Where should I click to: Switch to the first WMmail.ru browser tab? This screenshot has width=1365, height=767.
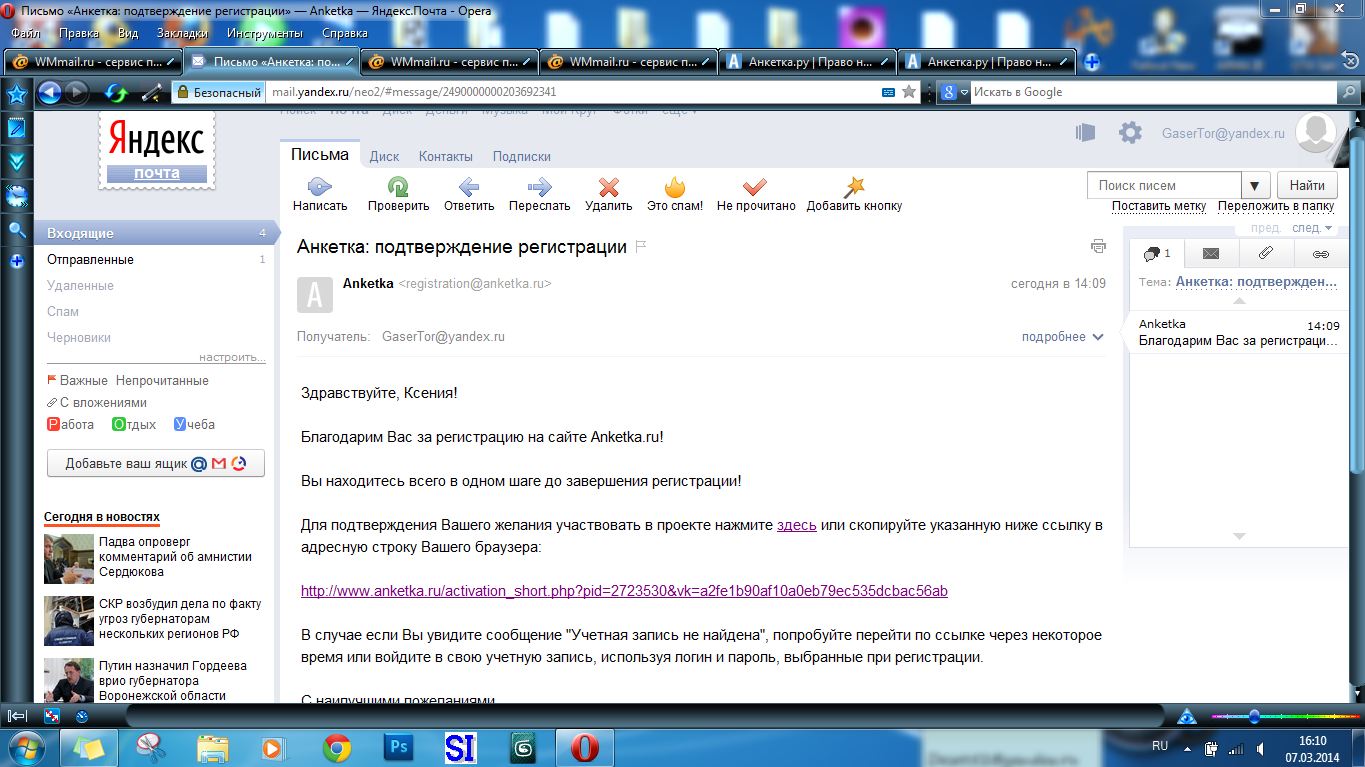click(93, 62)
